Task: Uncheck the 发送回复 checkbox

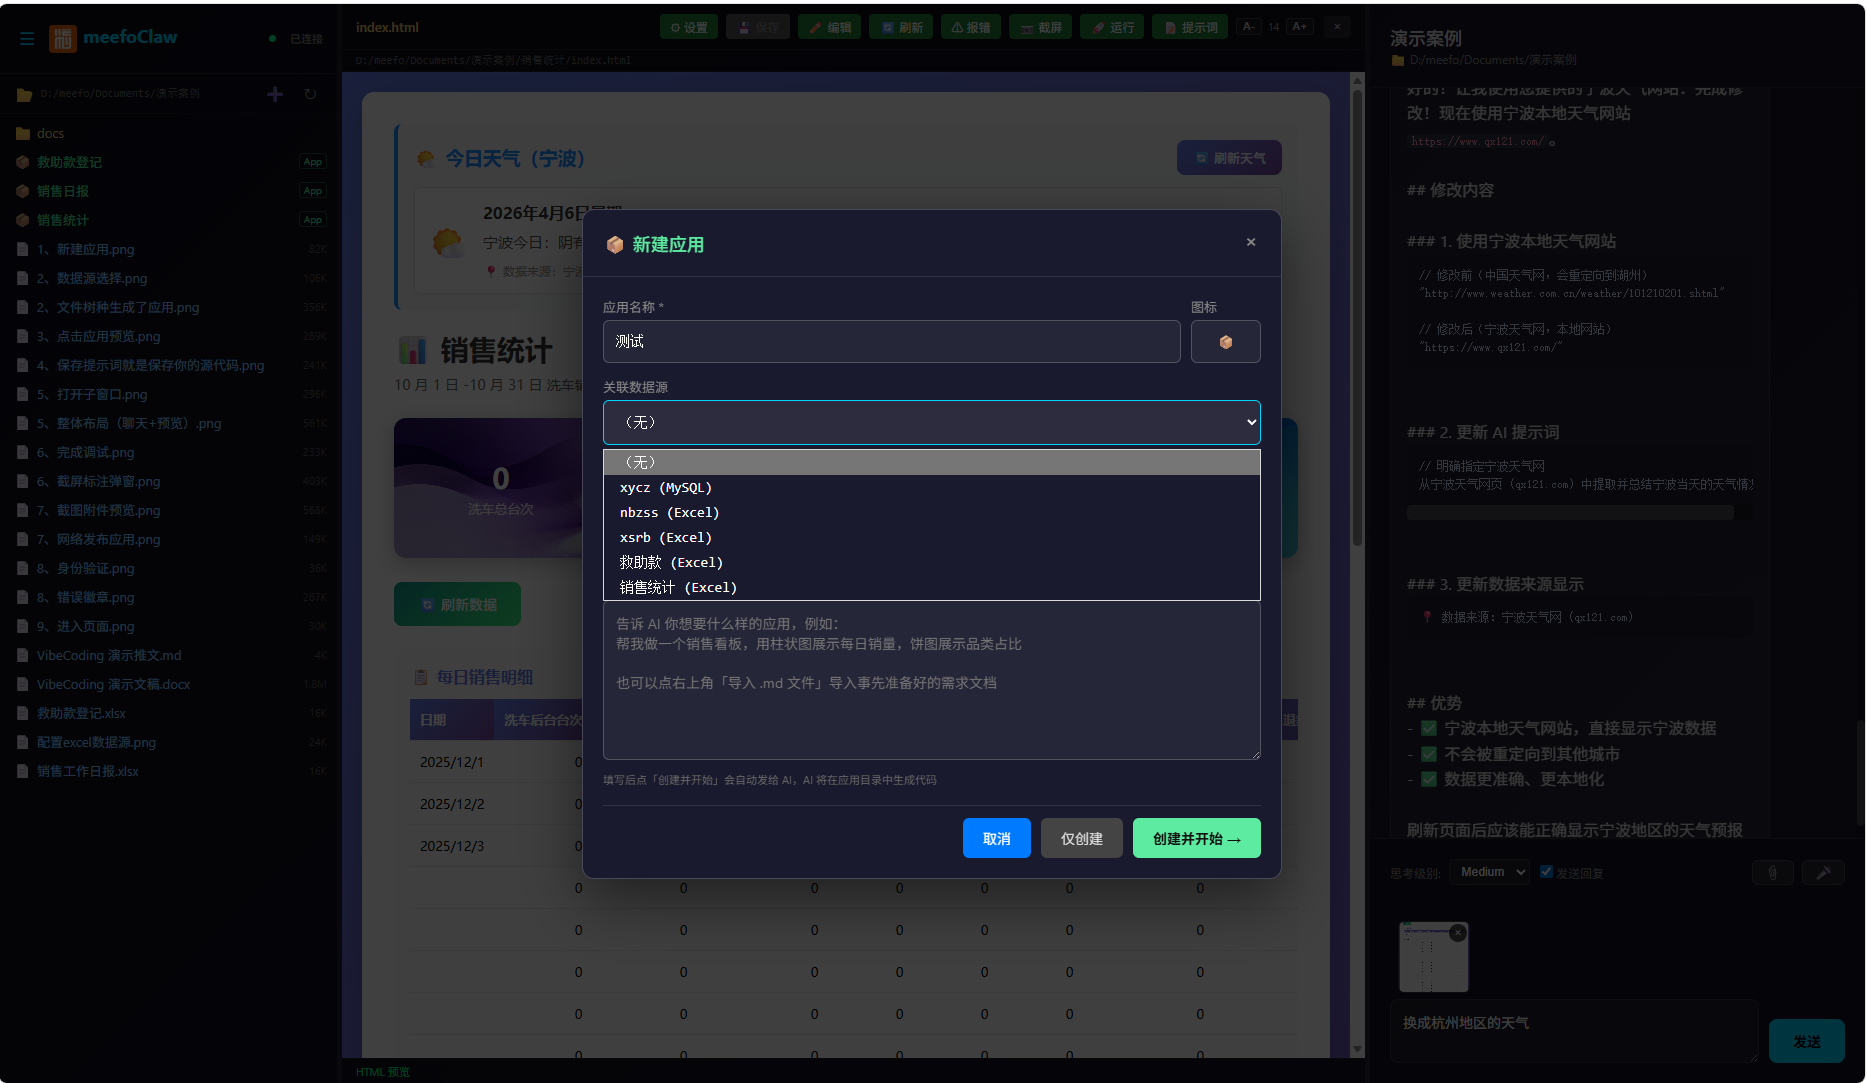Action: pos(1546,871)
